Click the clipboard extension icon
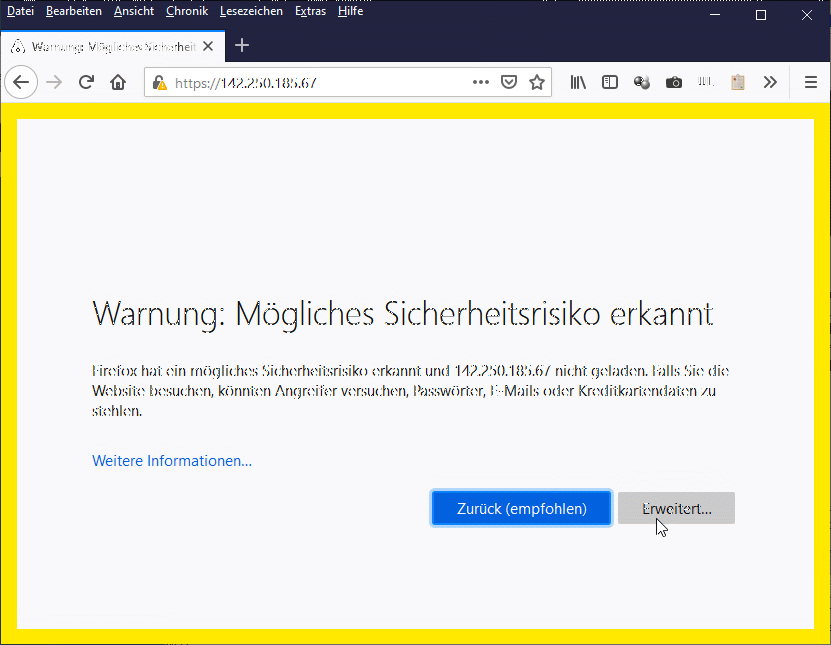Viewport: 831px width, 645px height. click(738, 83)
